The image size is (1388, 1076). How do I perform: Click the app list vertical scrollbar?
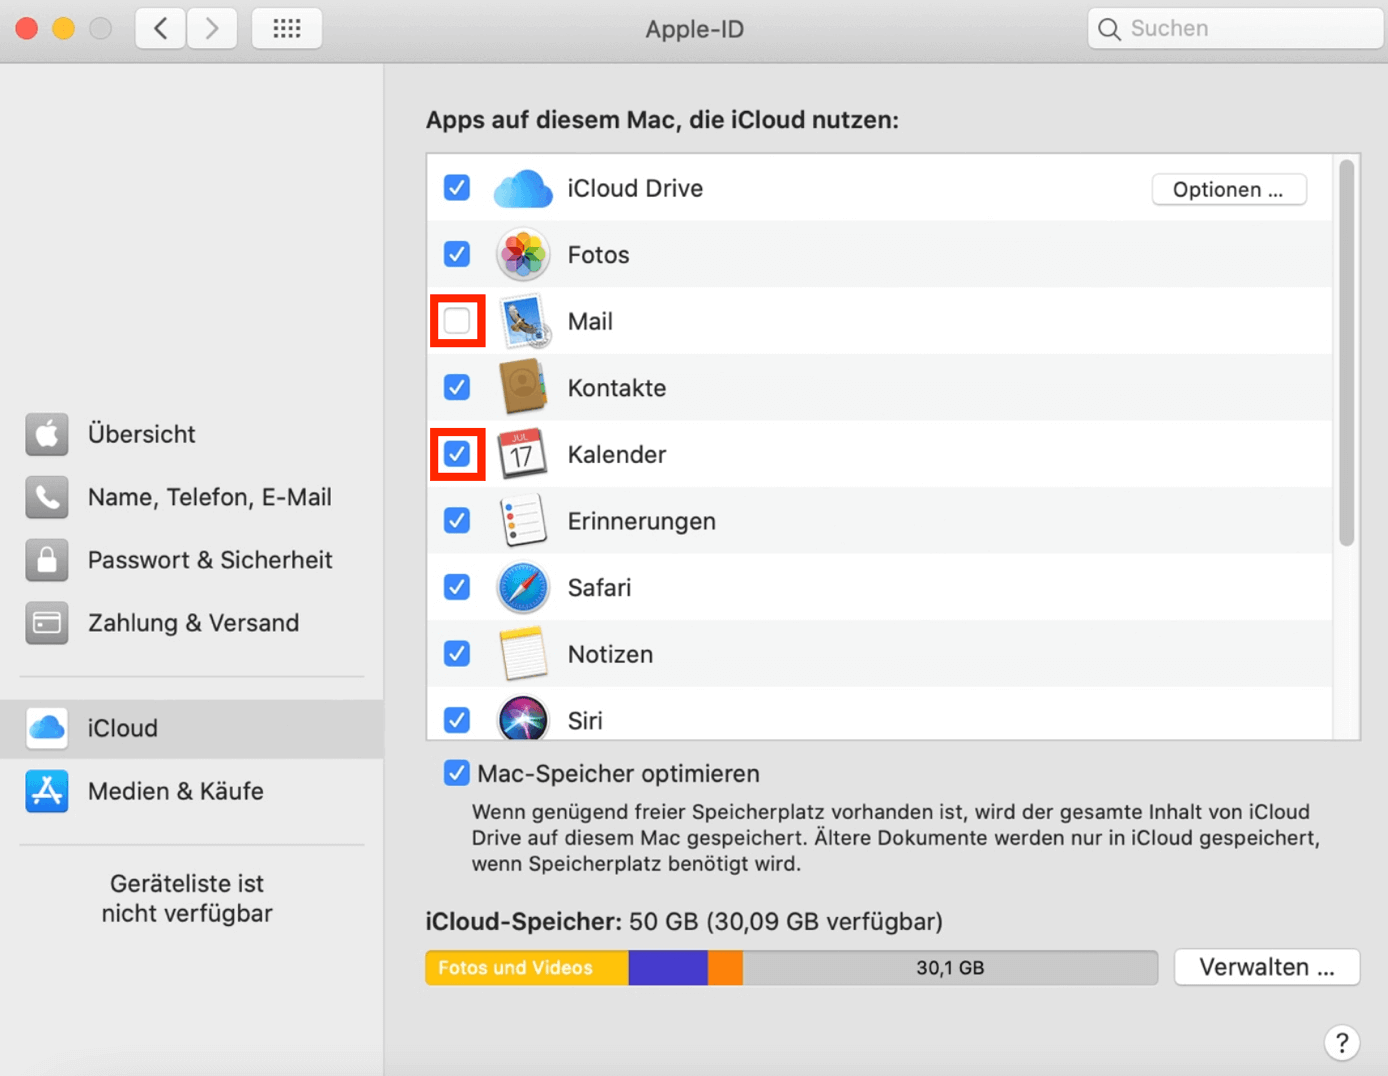coord(1347,352)
